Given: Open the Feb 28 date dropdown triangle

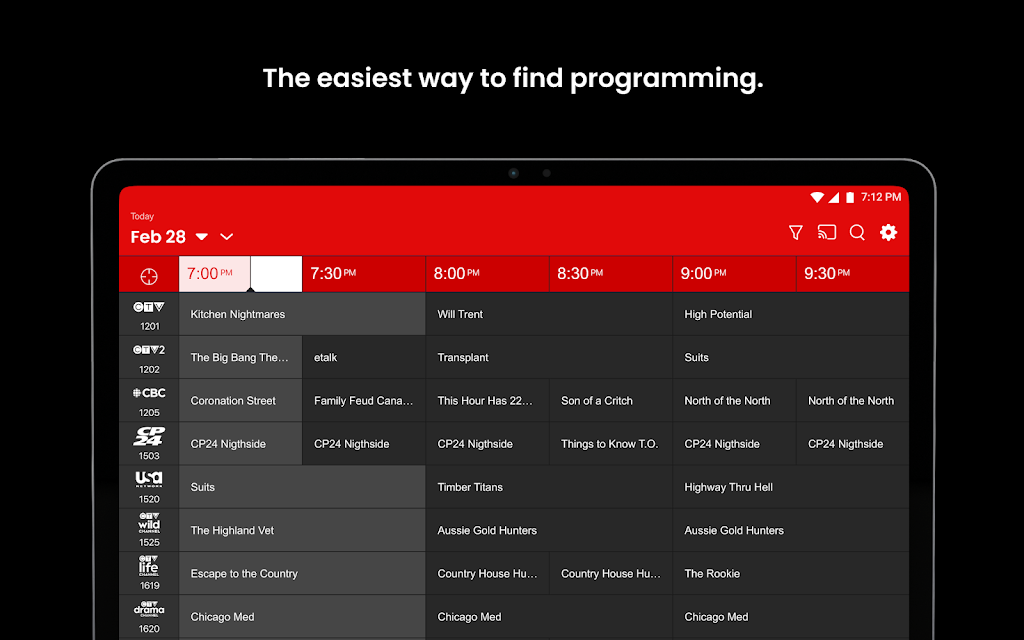Looking at the screenshot, I should click(x=201, y=238).
